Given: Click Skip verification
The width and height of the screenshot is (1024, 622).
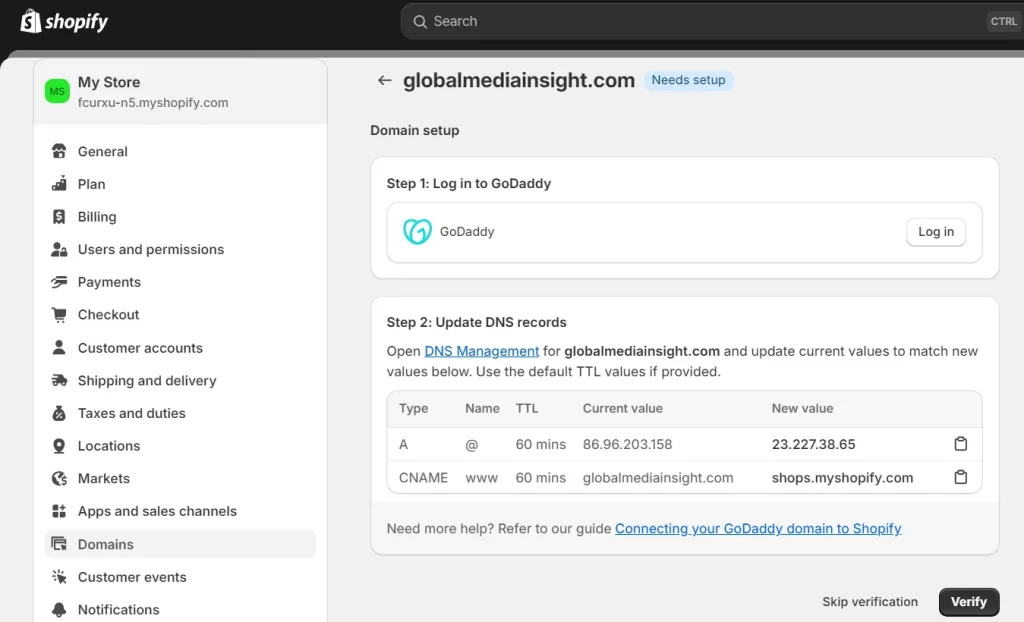Looking at the screenshot, I should [869, 602].
